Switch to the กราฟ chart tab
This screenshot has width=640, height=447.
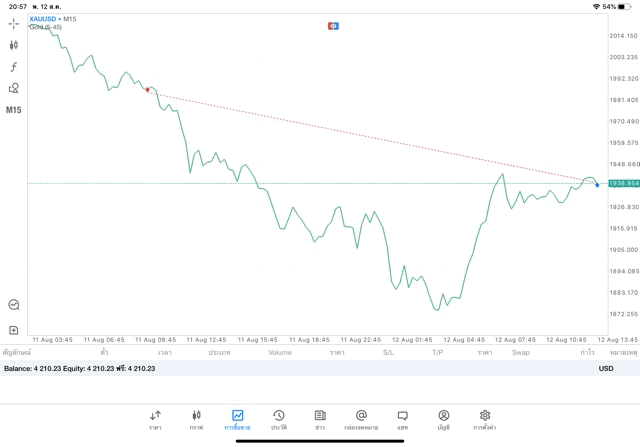click(x=196, y=419)
